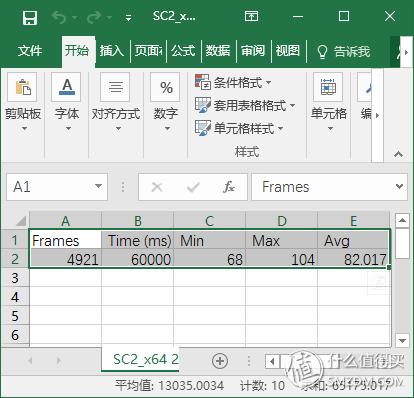Switch to the 插入 ribbon tab
414x398 pixels.
tap(112, 51)
